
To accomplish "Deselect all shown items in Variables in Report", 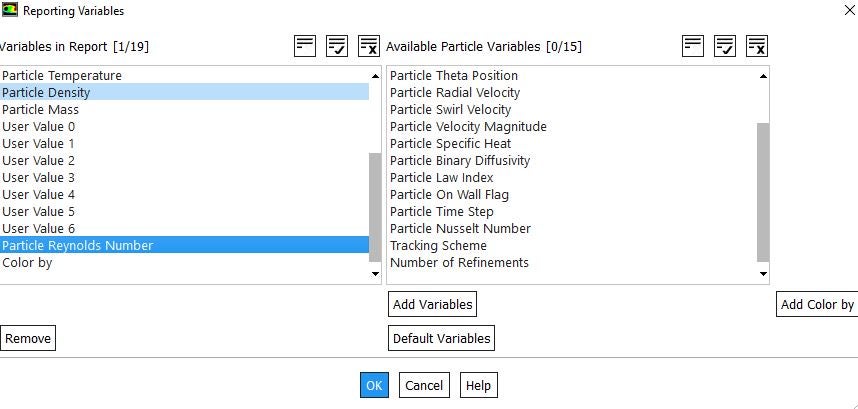I will pos(369,46).
